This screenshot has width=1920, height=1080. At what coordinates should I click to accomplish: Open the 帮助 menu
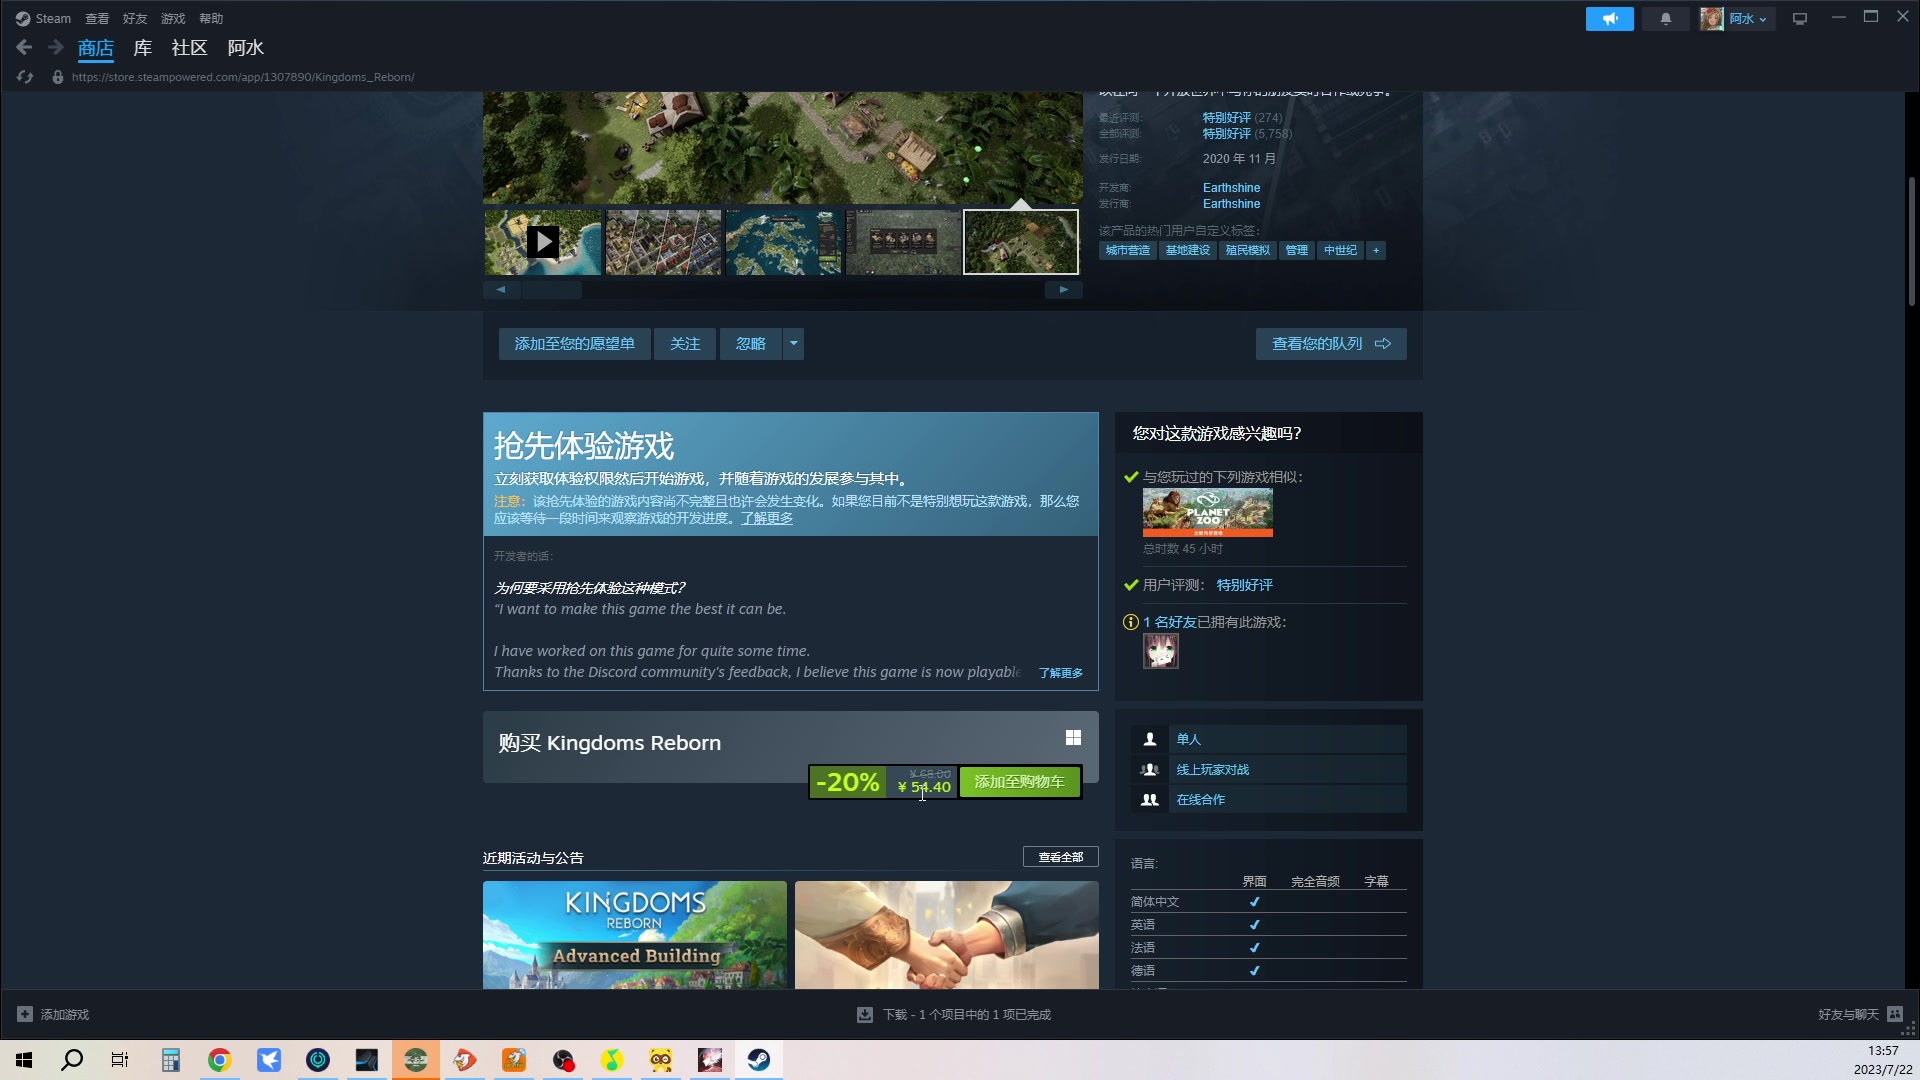[x=211, y=19]
